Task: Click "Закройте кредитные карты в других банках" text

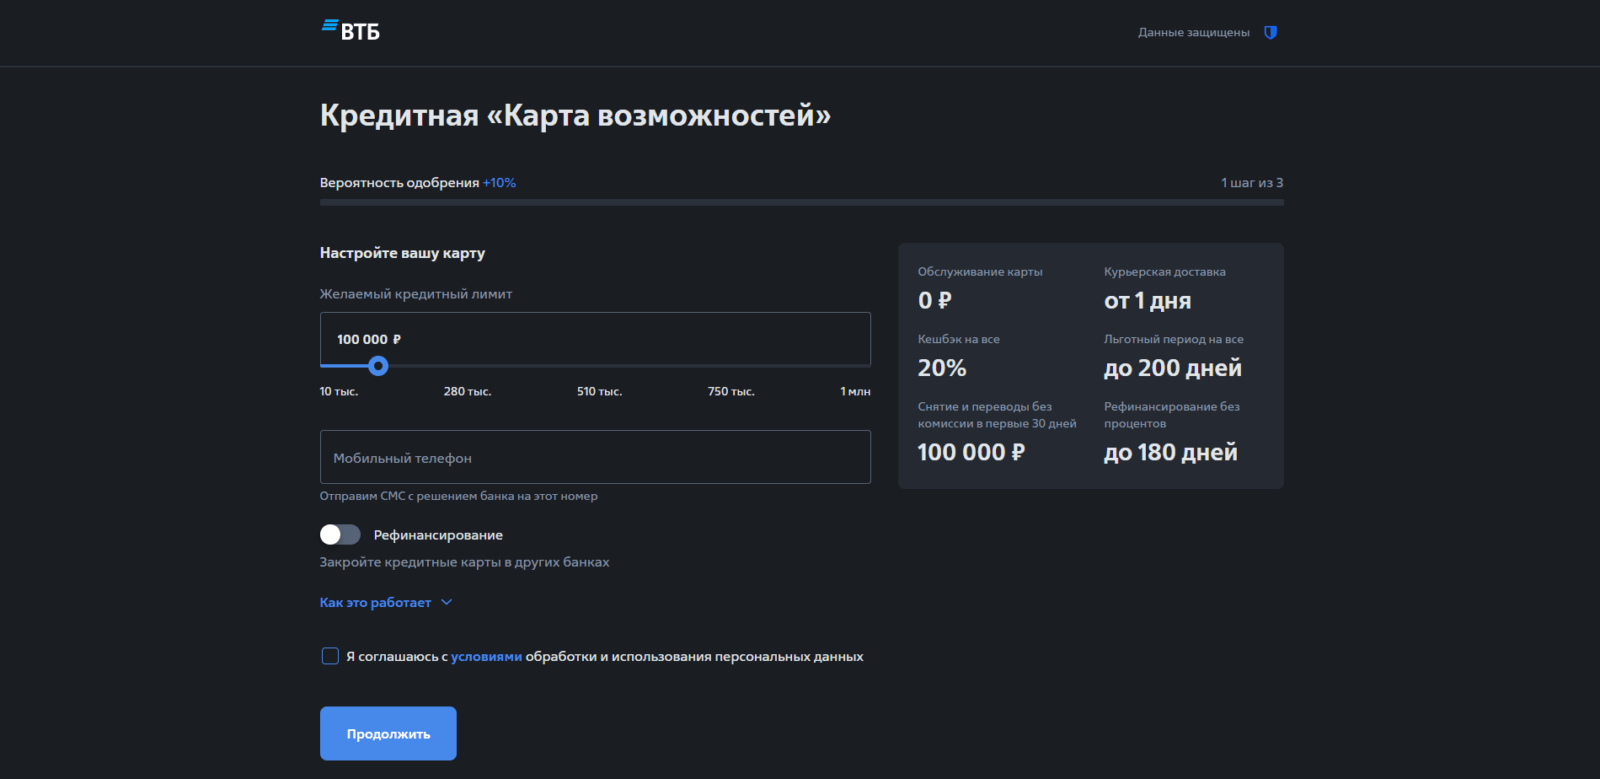Action: pos(464,562)
